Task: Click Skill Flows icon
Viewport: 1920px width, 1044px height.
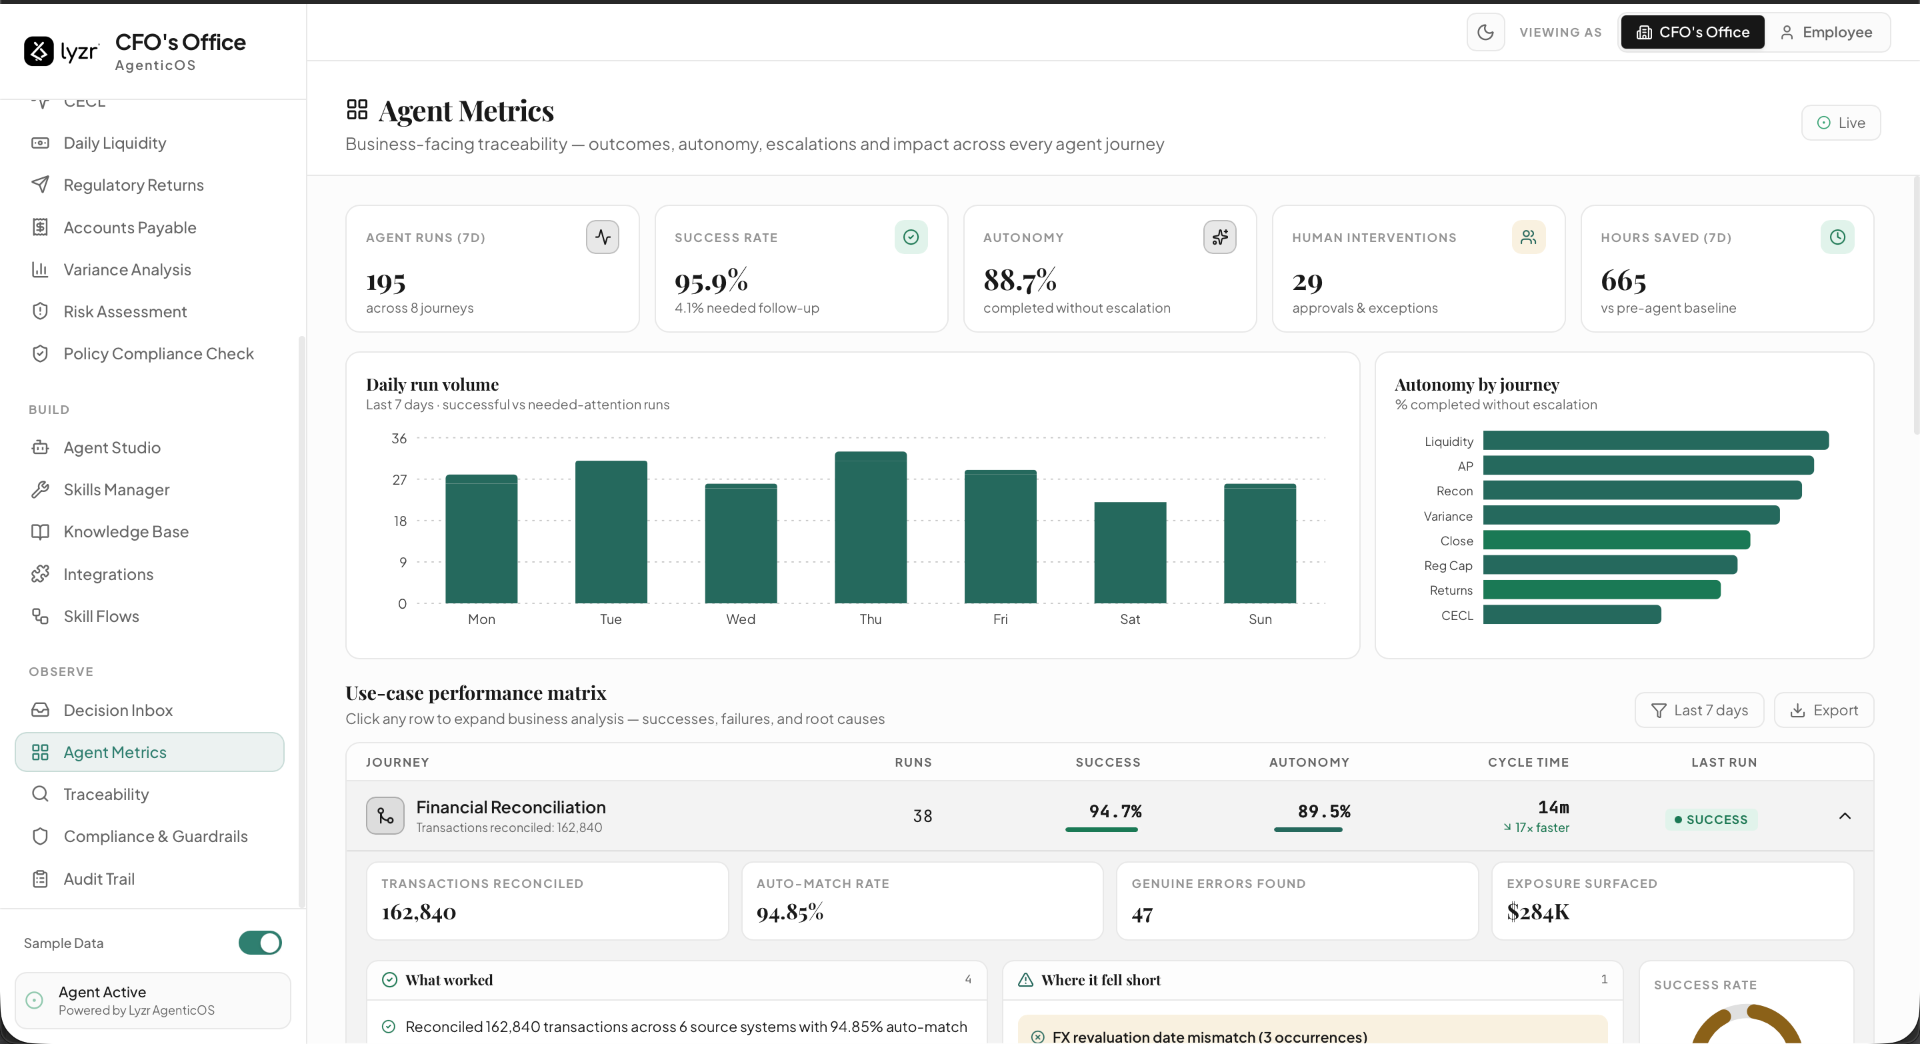Action: pyautogui.click(x=40, y=616)
